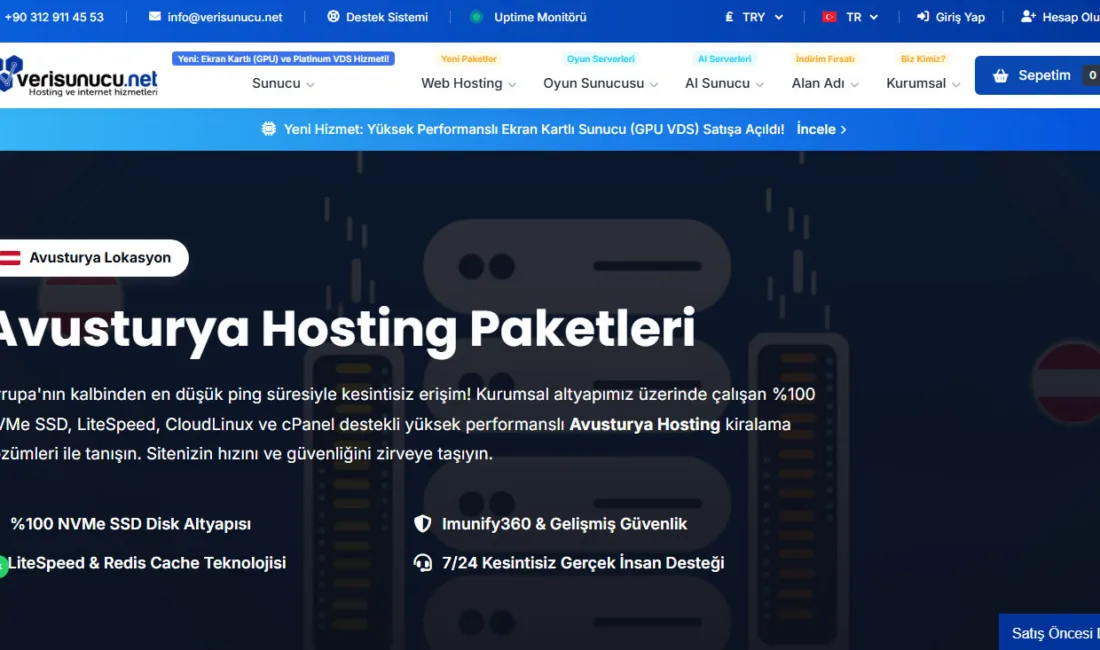
Task: Click the Turkish flag icon
Action: [829, 17]
